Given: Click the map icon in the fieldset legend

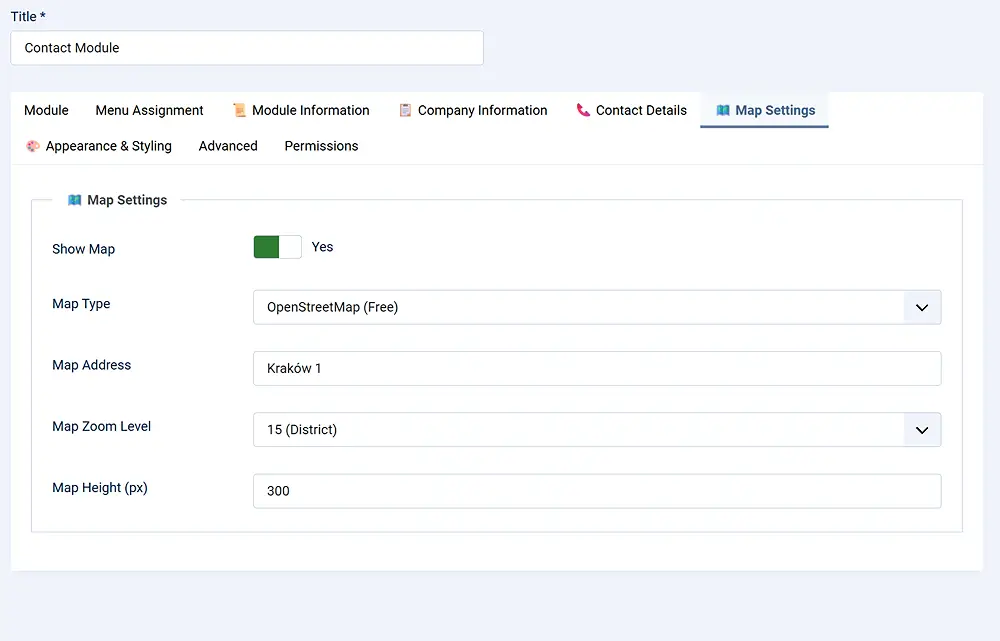Looking at the screenshot, I should [x=74, y=200].
